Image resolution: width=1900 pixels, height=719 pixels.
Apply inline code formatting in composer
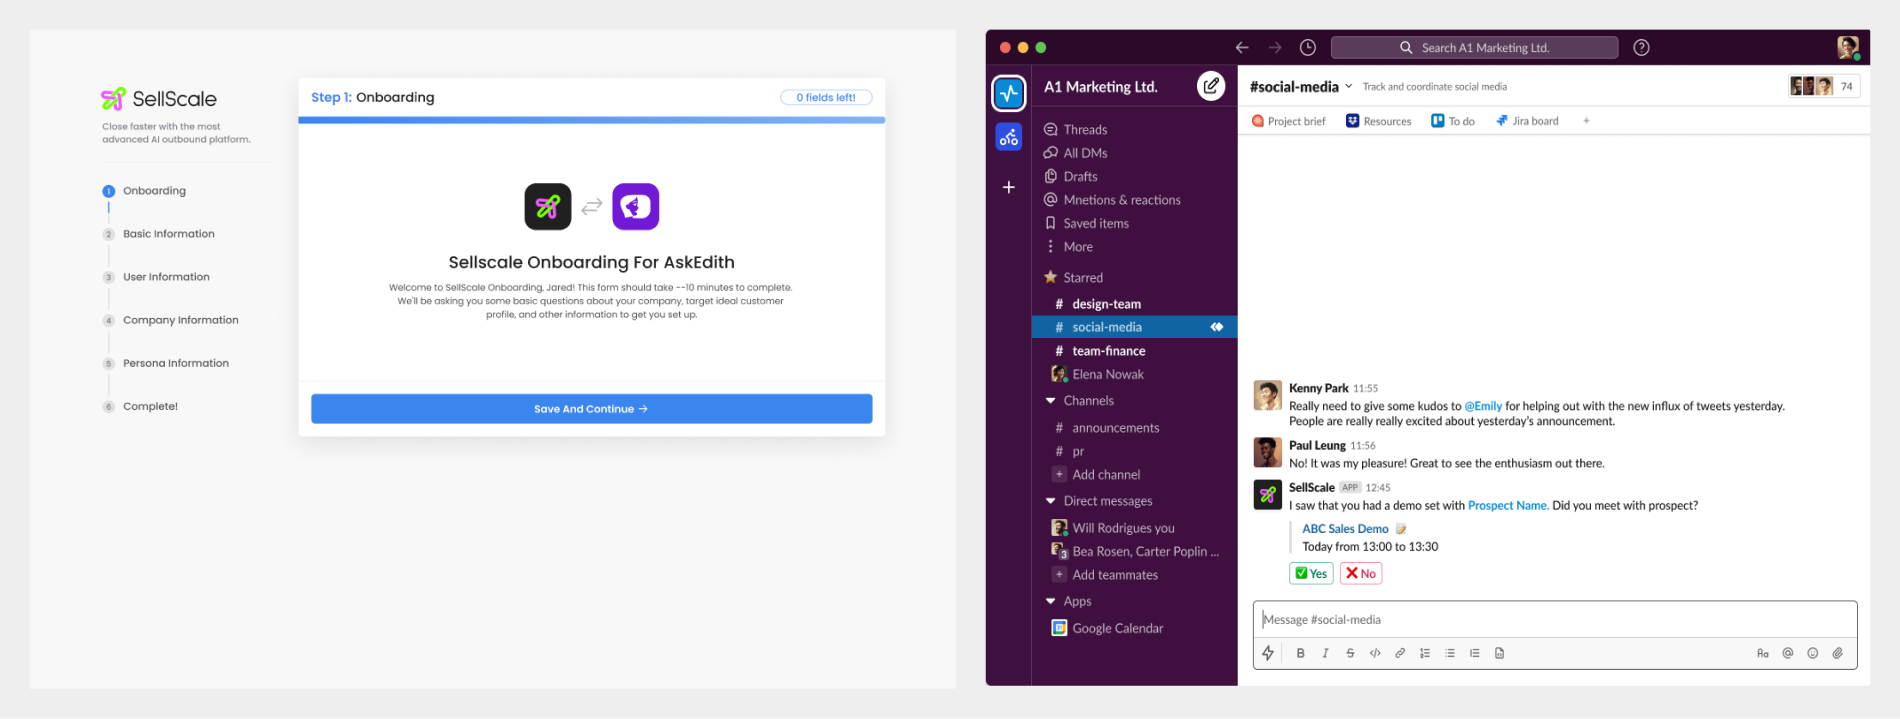pyautogui.click(x=1375, y=653)
